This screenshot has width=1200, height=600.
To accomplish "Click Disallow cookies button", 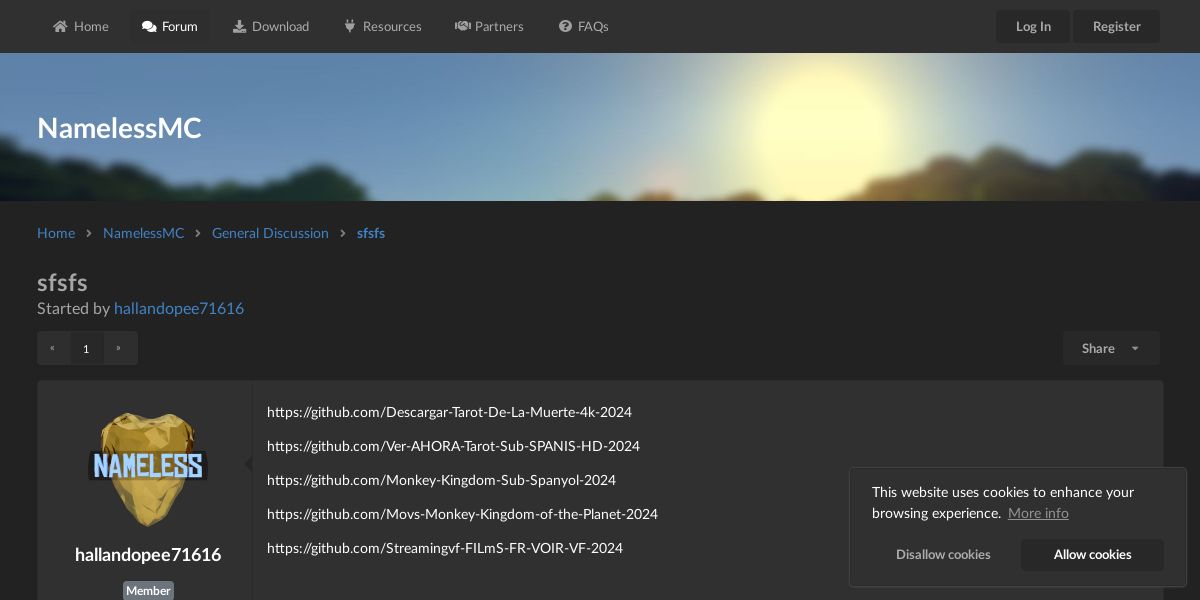I will point(943,555).
